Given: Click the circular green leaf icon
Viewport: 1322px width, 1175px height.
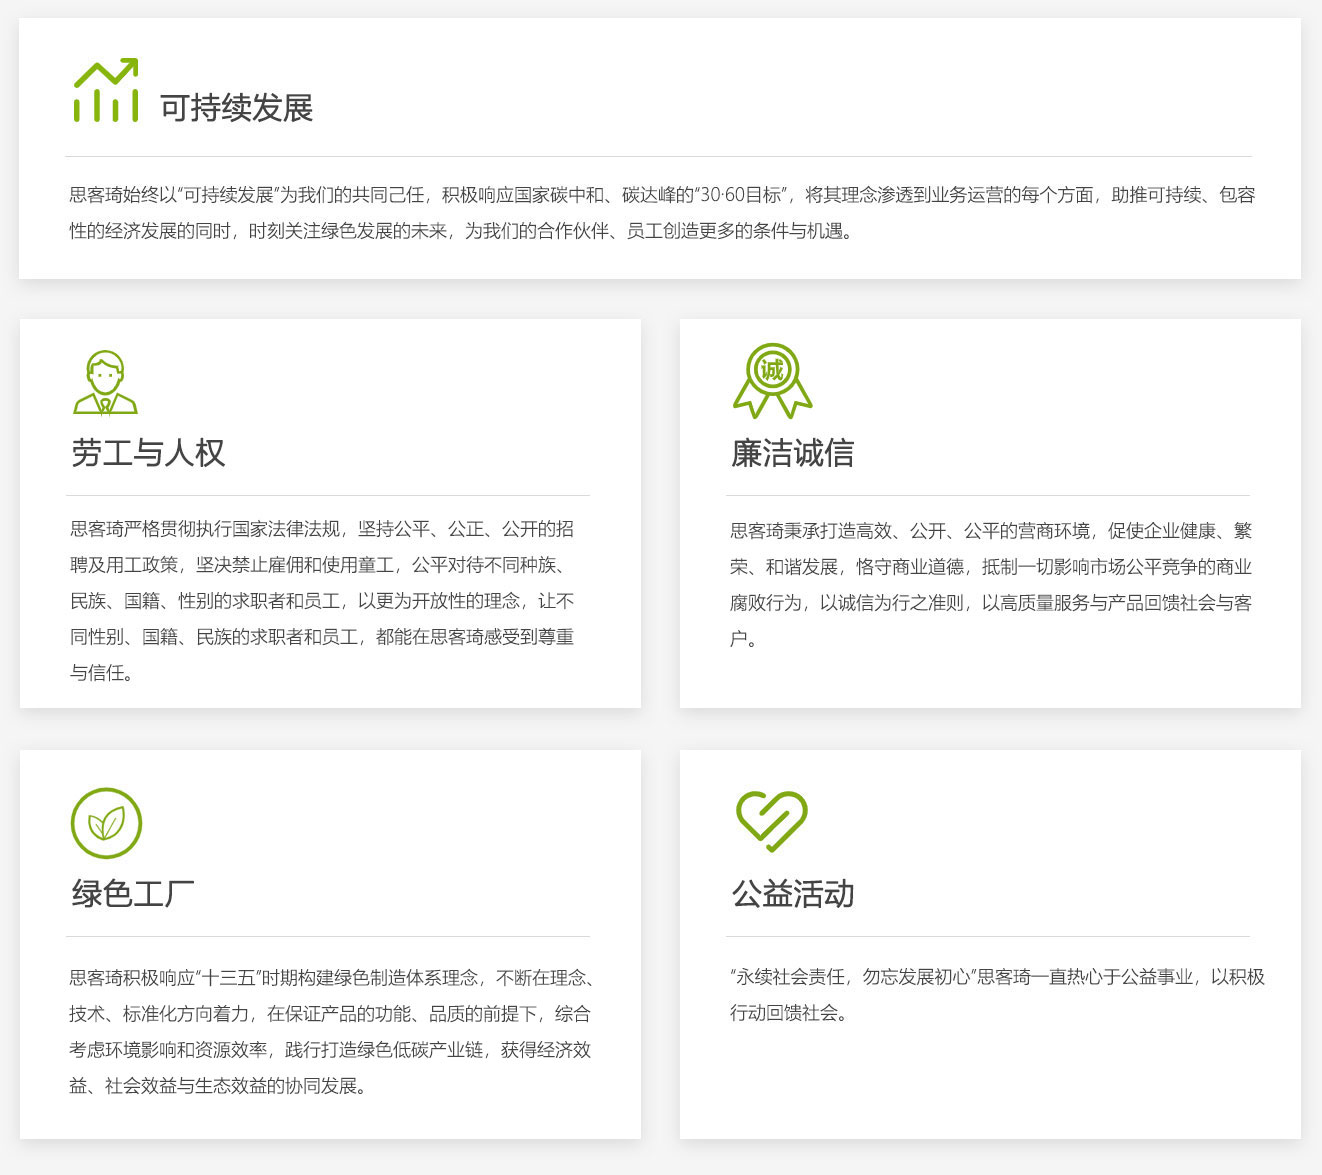Looking at the screenshot, I should point(106,823).
